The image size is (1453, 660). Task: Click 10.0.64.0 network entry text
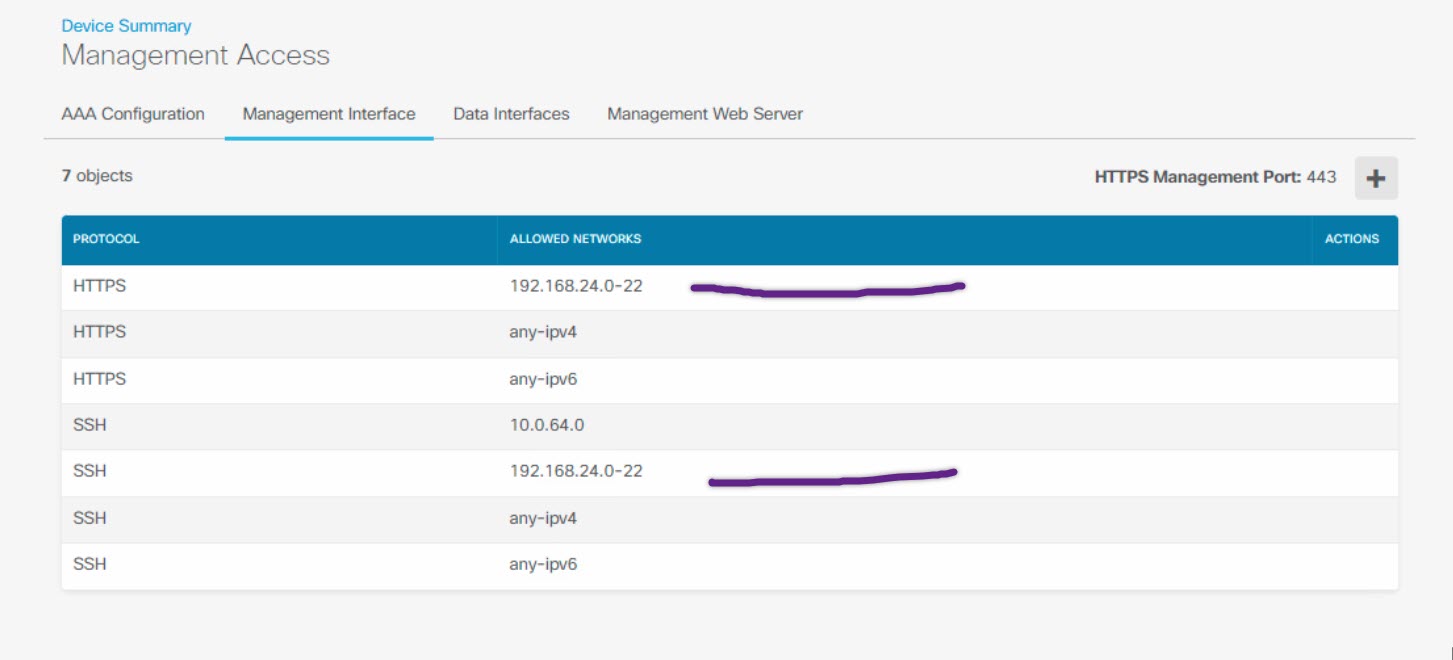click(x=546, y=425)
